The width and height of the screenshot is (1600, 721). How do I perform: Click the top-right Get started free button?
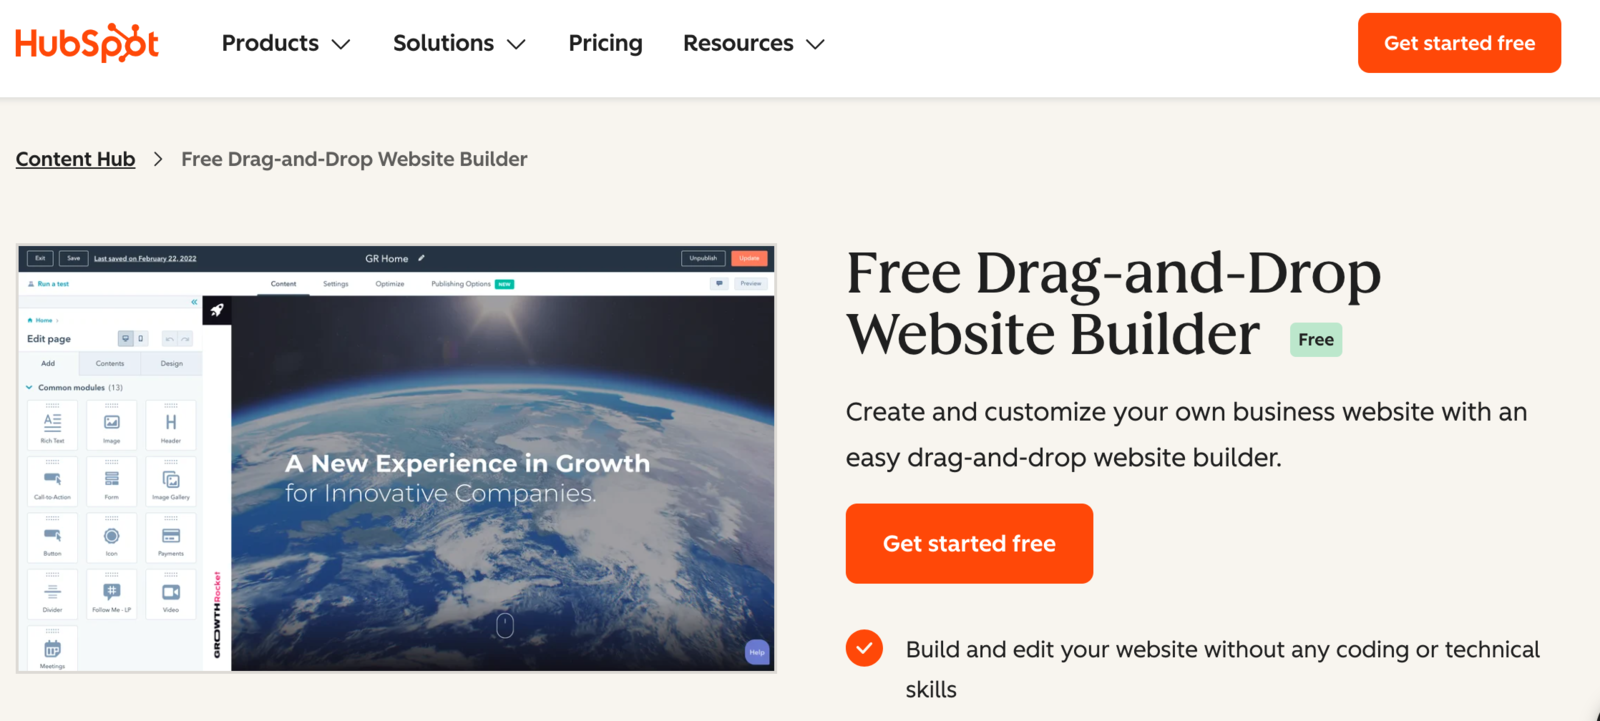[x=1459, y=43]
